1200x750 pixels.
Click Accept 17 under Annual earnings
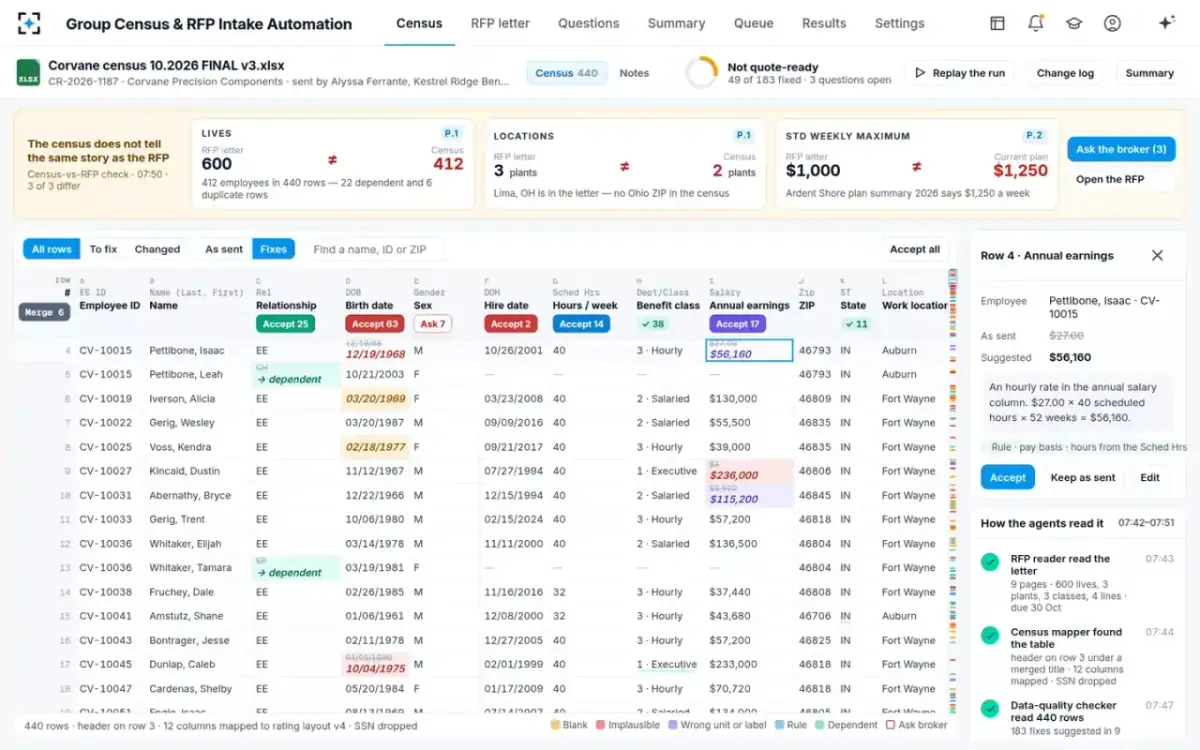737,324
